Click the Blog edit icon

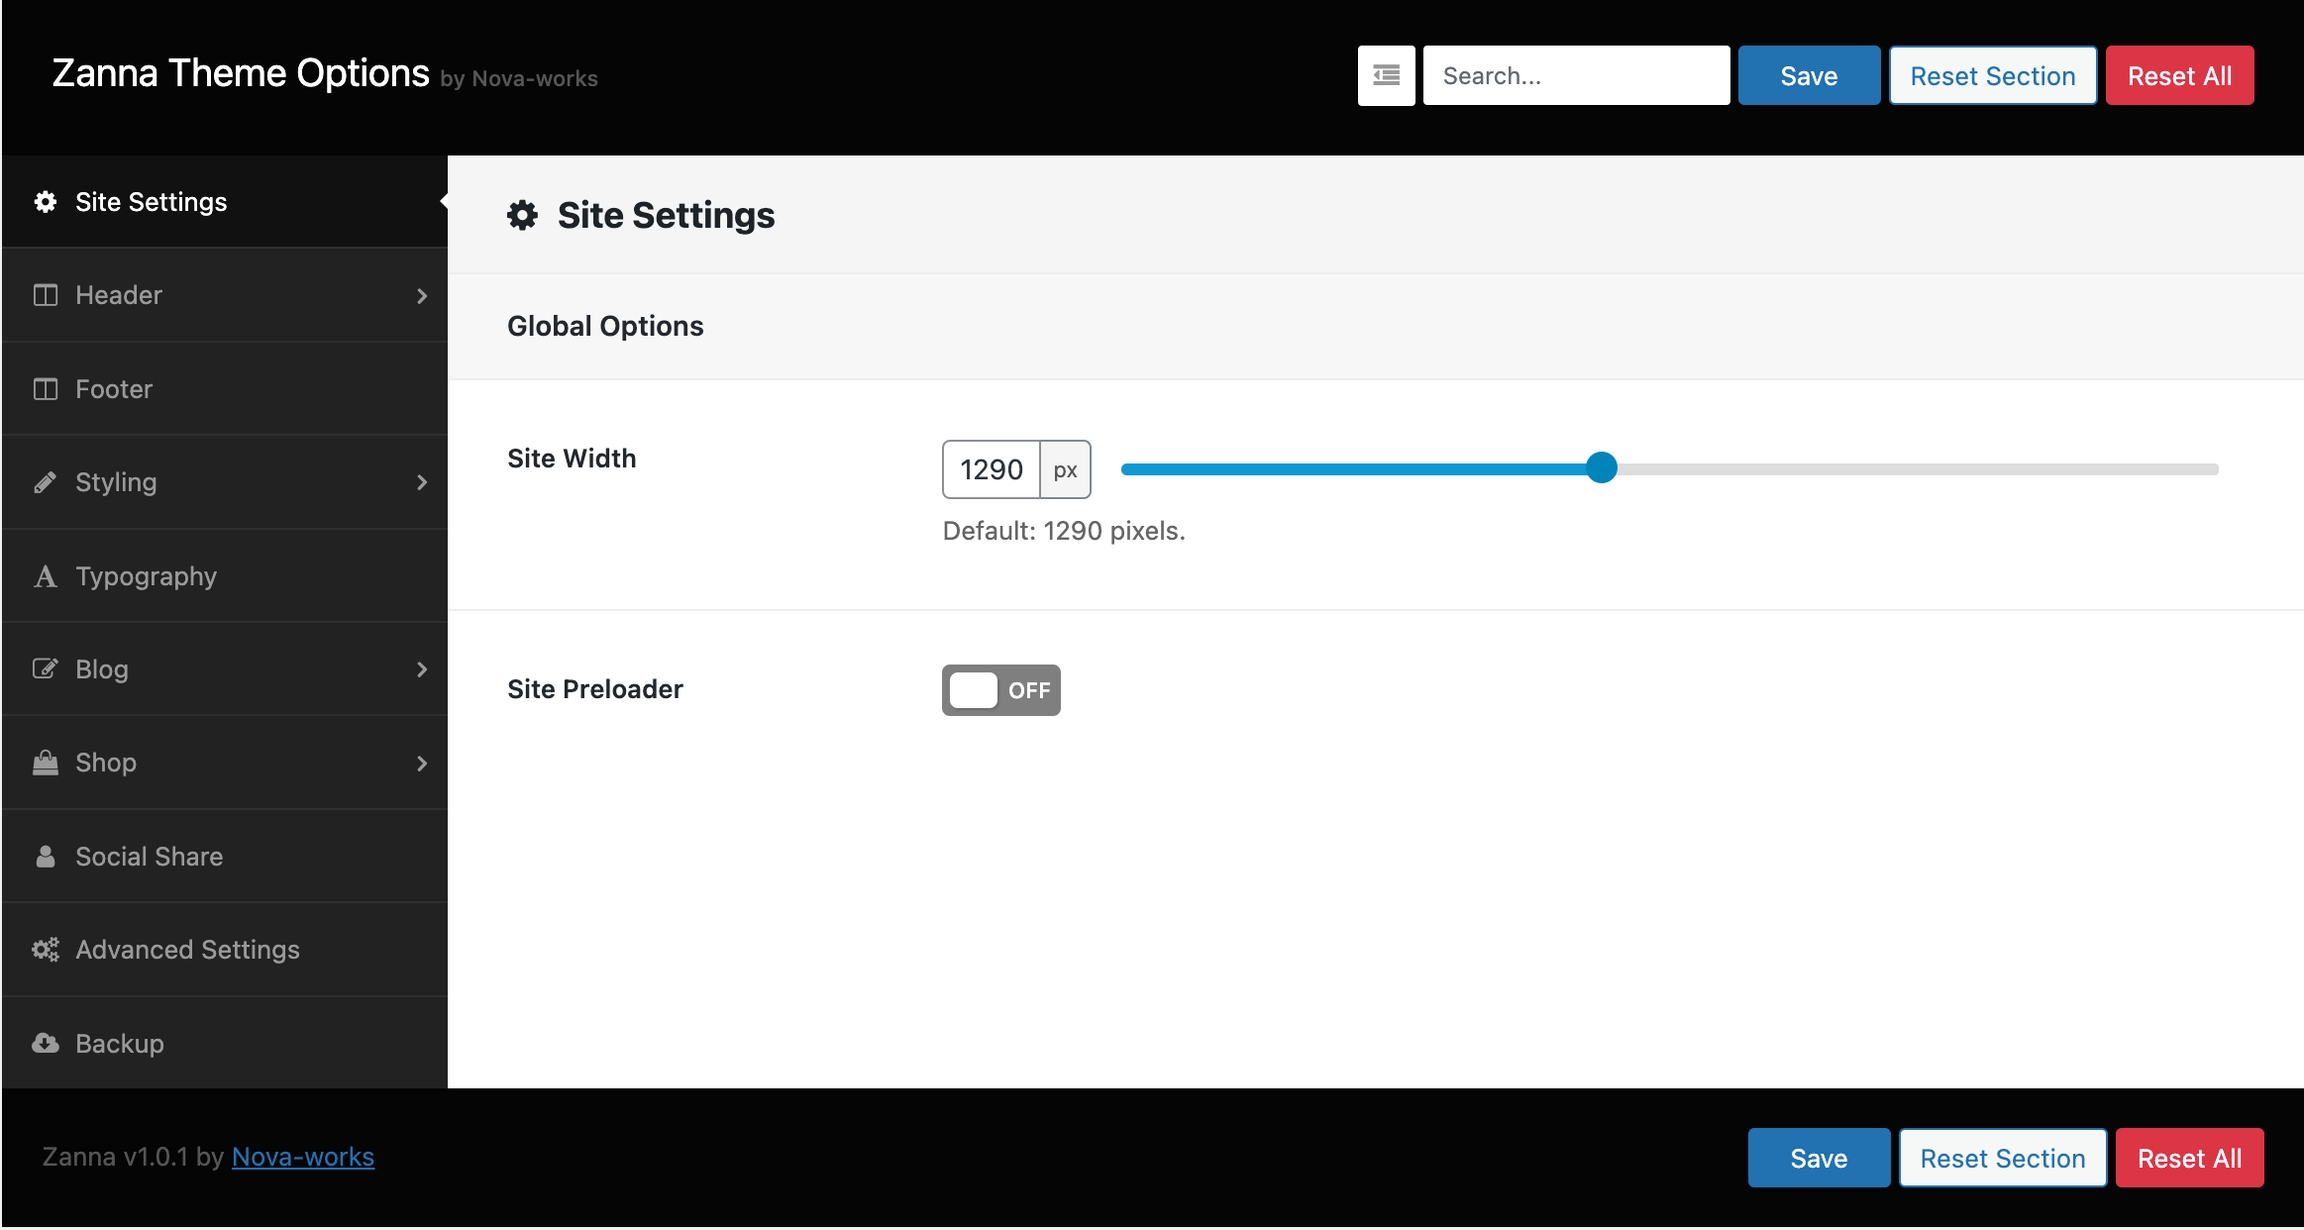45,669
